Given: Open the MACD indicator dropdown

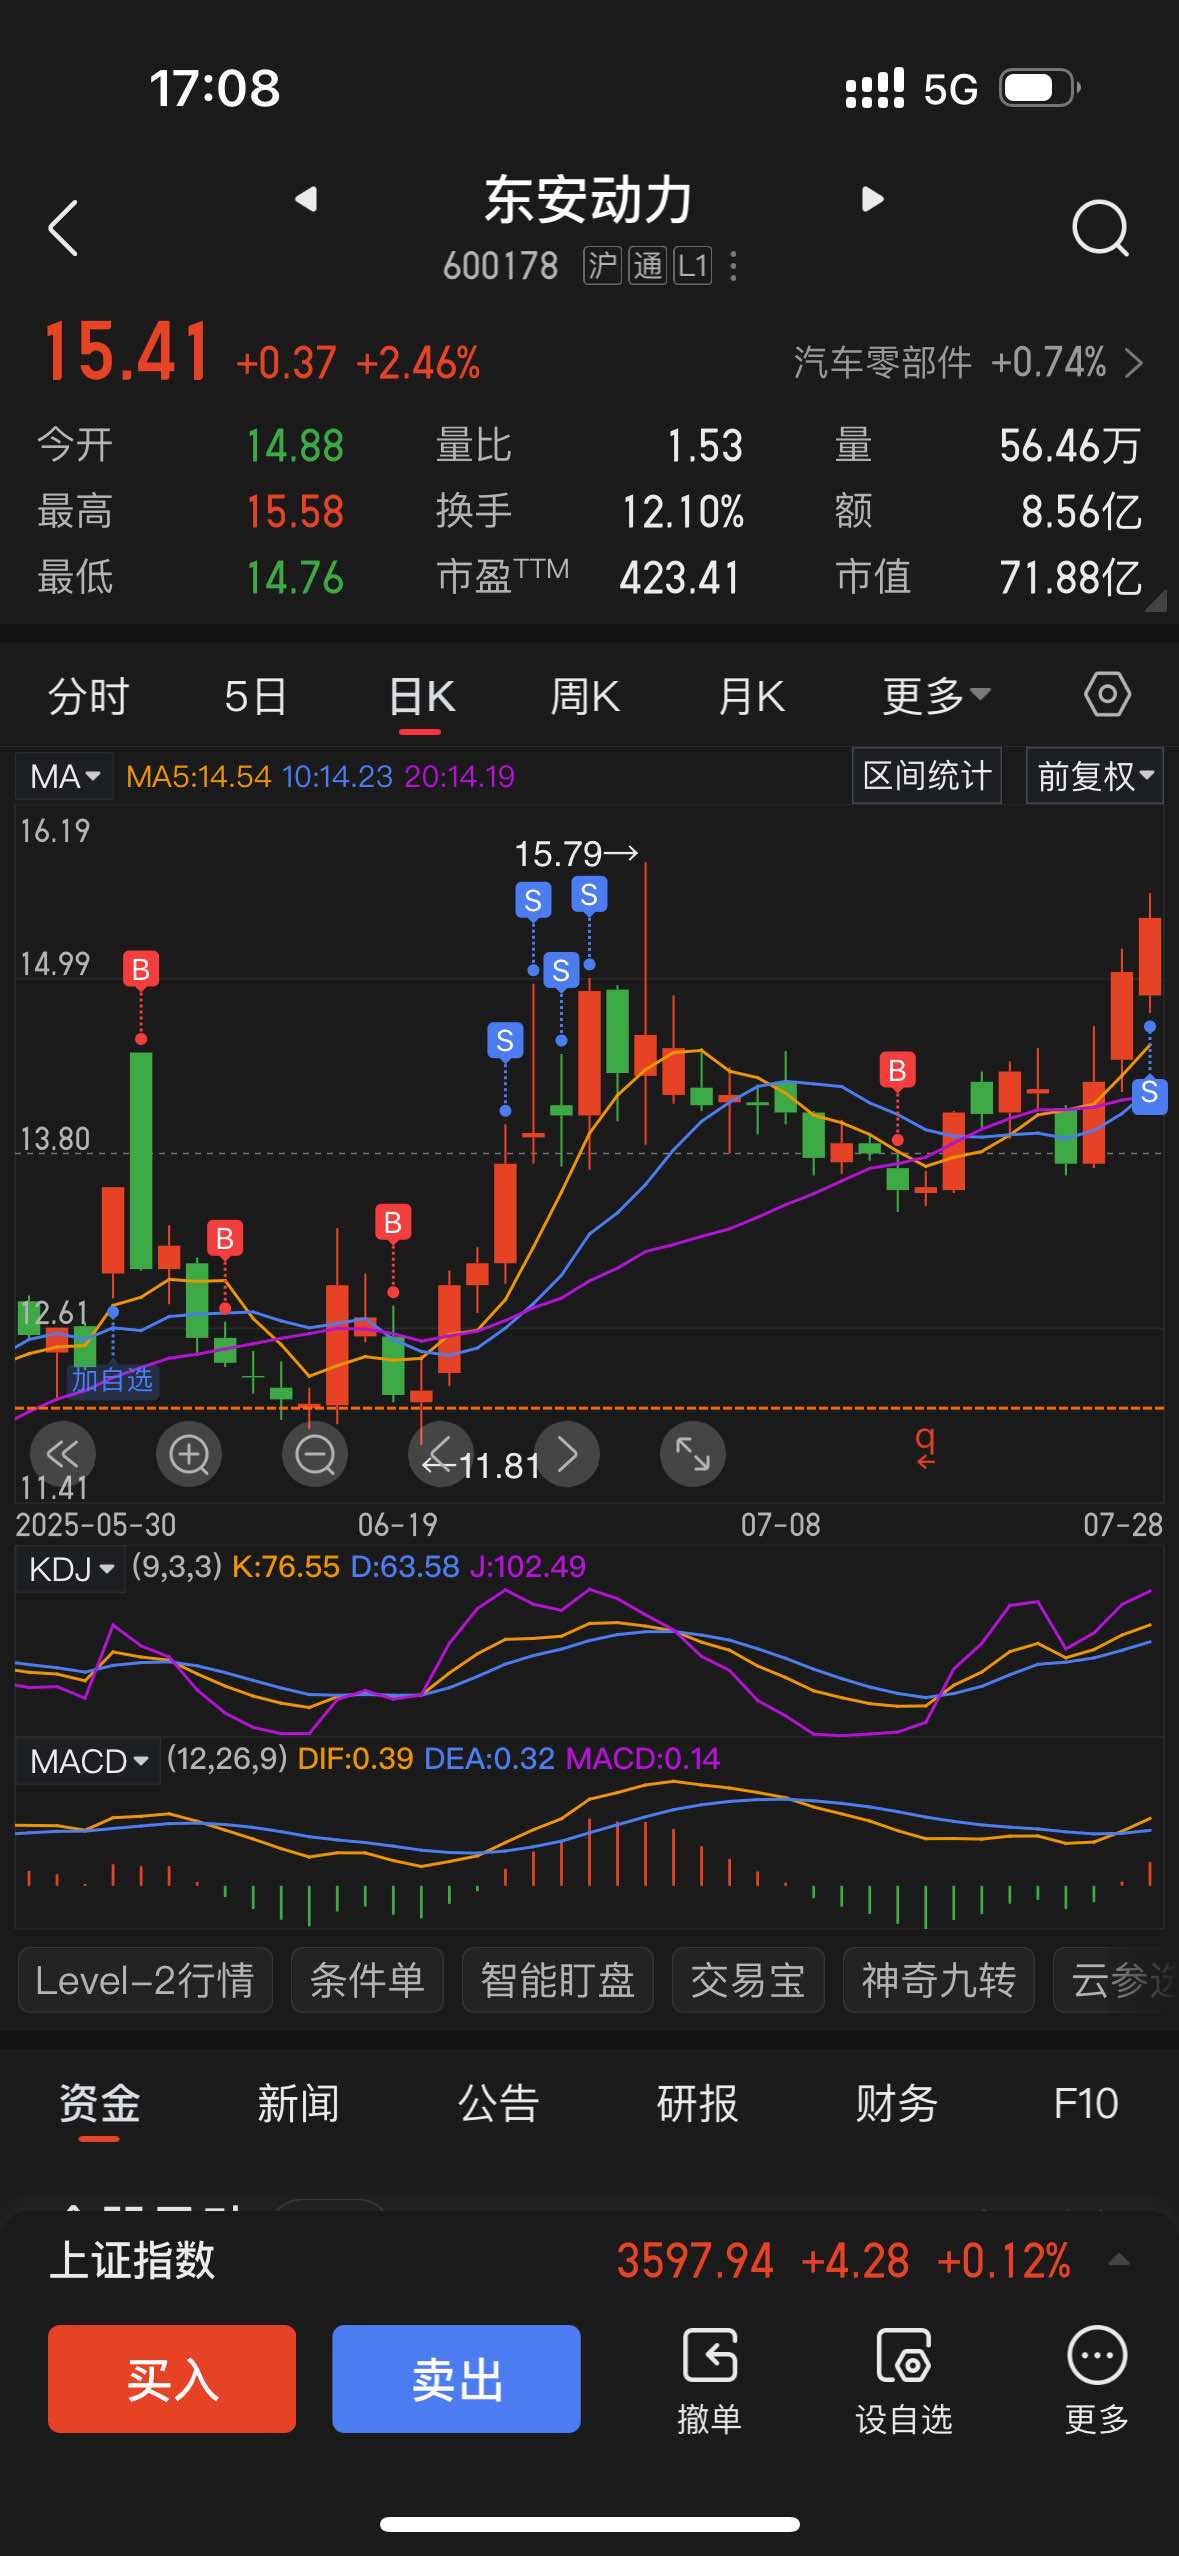Looking at the screenshot, I should 88,1760.
